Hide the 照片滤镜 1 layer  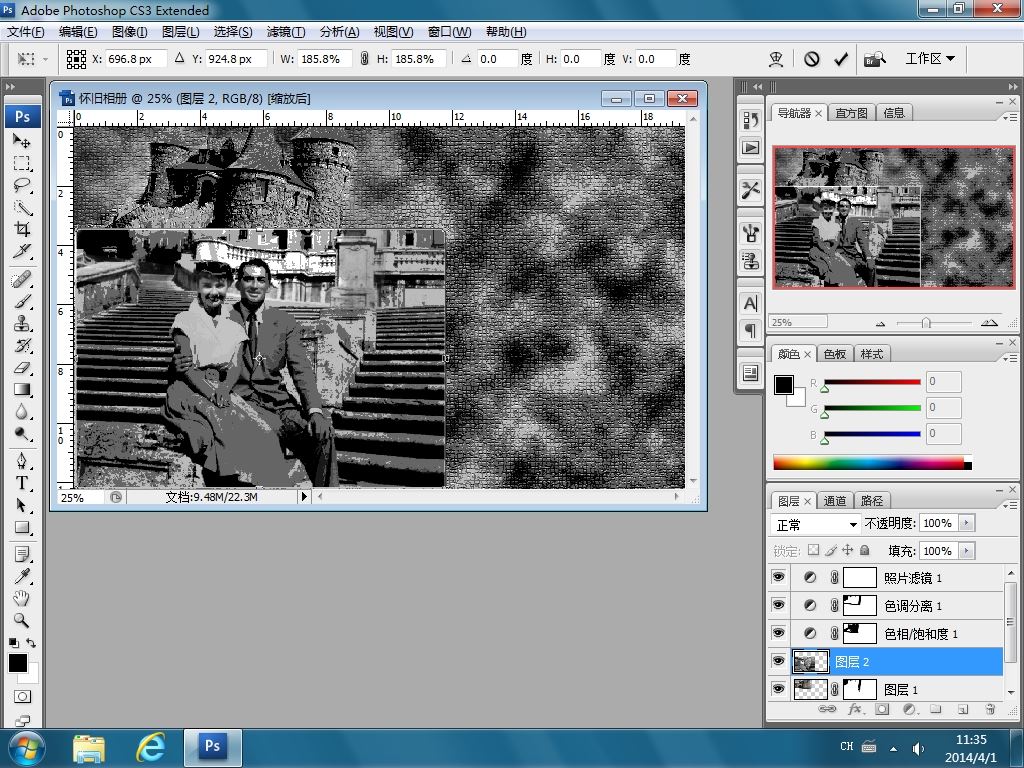click(778, 578)
